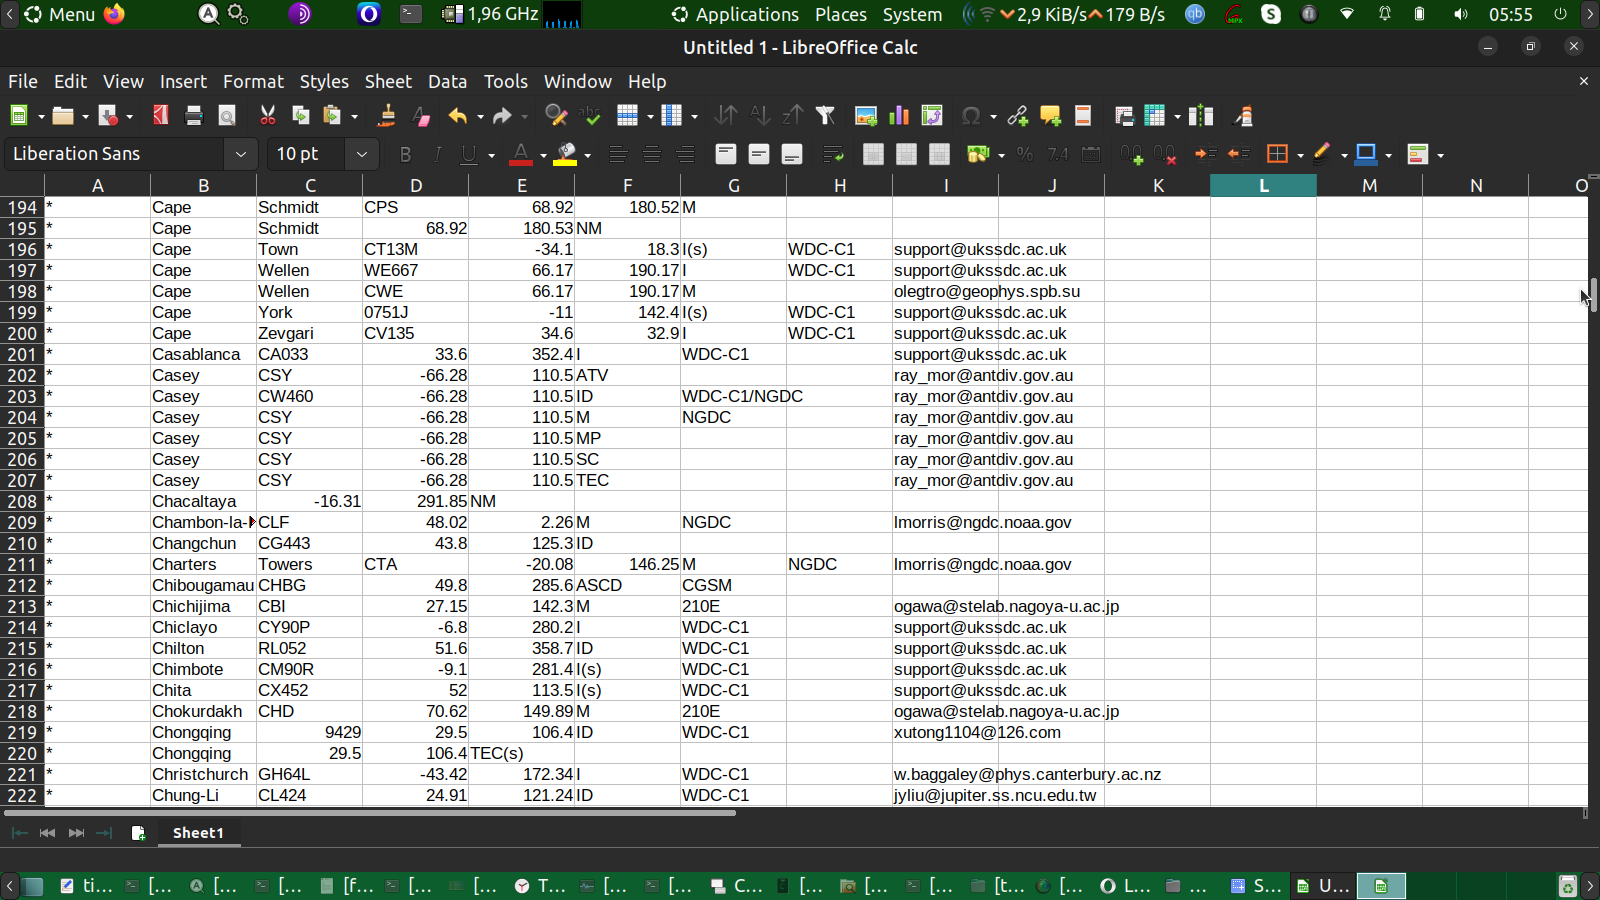The width and height of the screenshot is (1600, 900).
Task: Open the font name dropdown list
Action: pos(240,154)
